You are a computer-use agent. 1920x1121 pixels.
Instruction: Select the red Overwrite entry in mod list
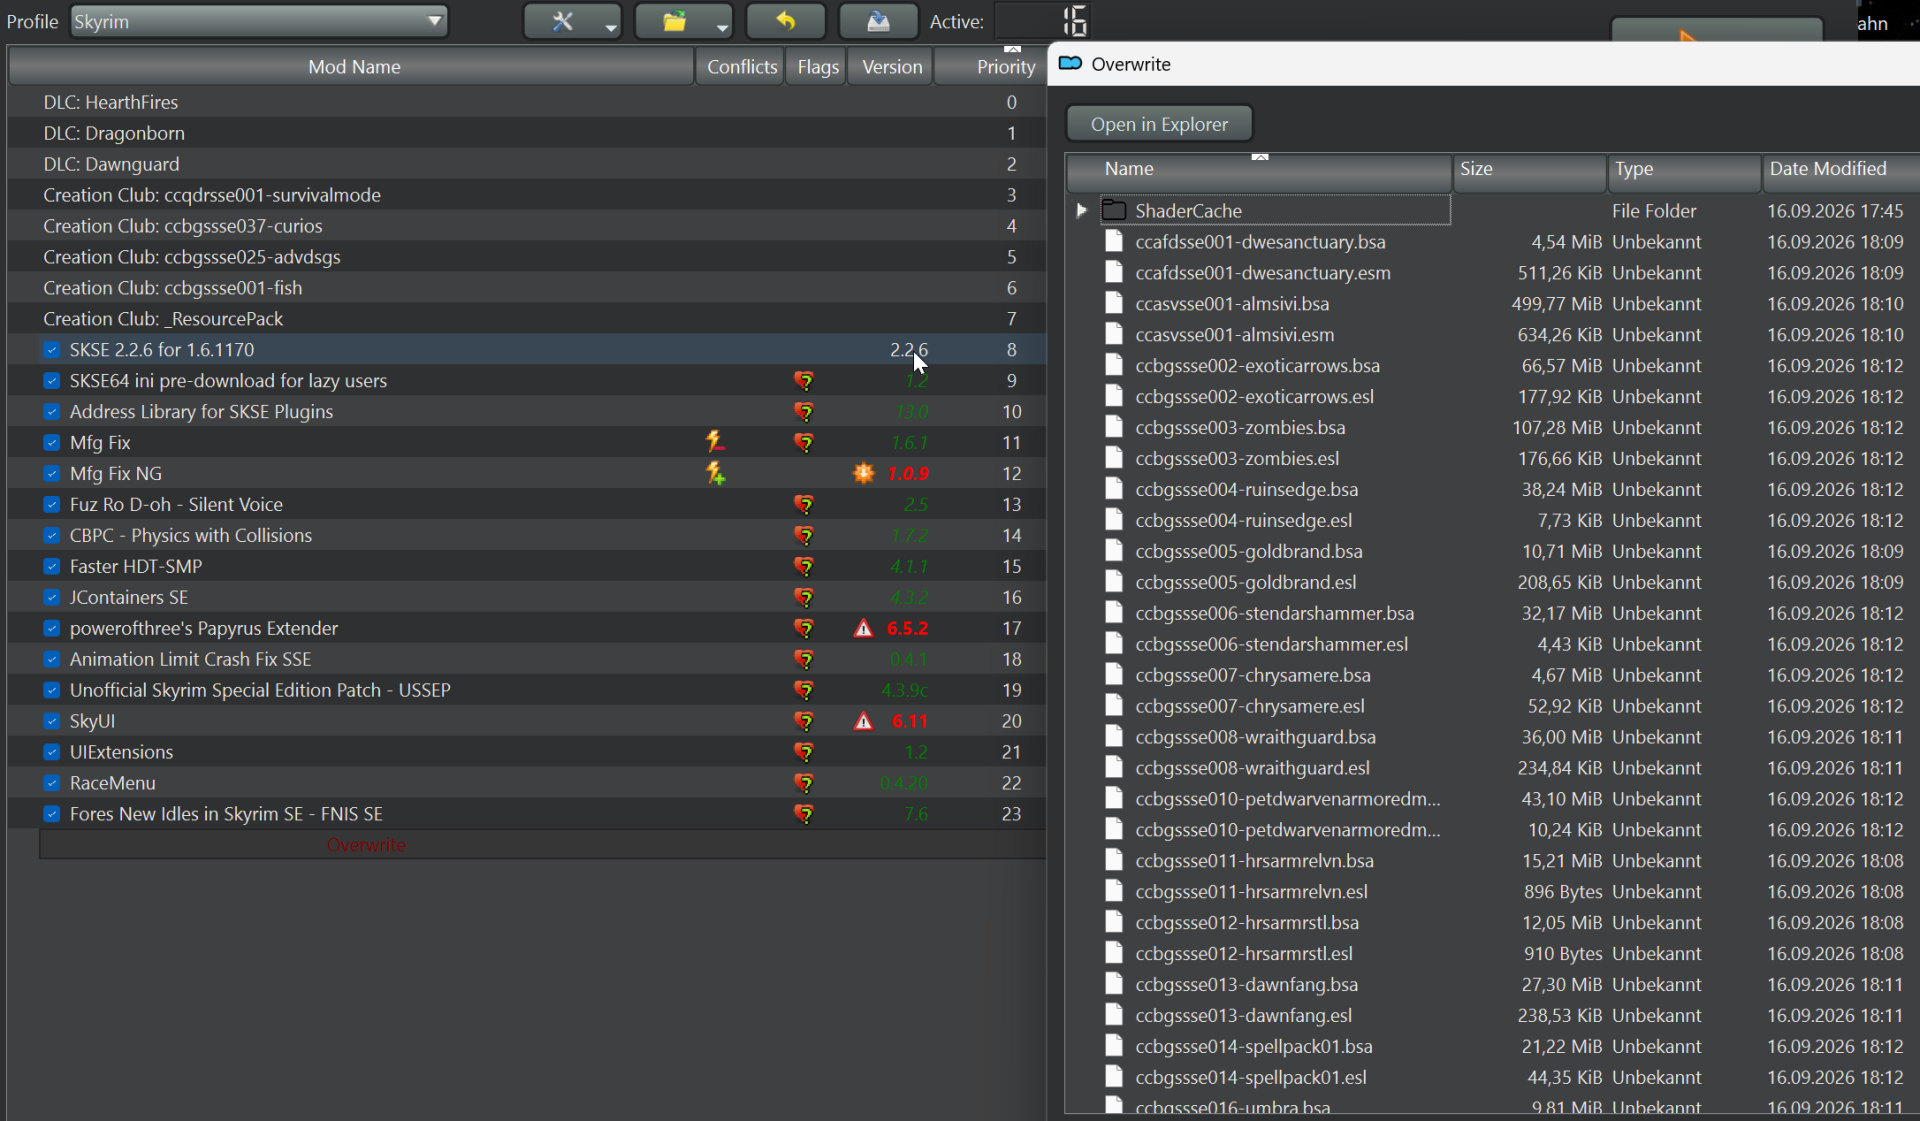(x=542, y=845)
